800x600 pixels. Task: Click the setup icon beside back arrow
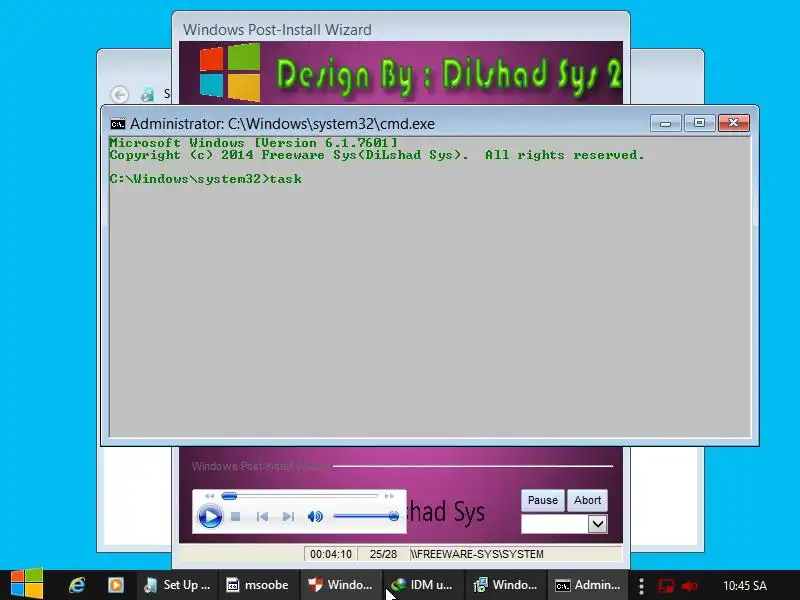pyautogui.click(x=147, y=94)
